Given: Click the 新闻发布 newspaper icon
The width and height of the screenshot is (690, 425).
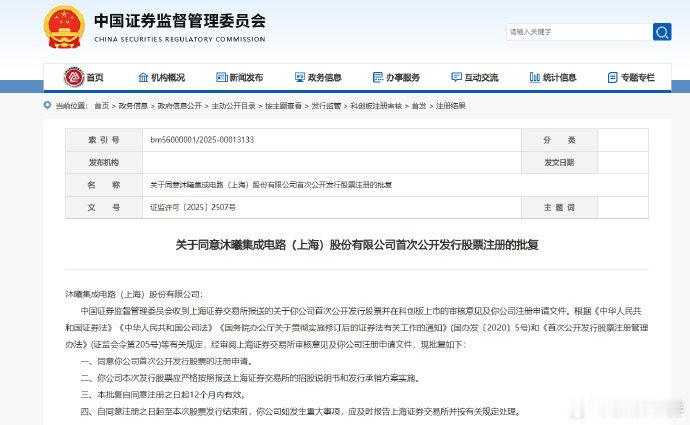Looking at the screenshot, I should tap(222, 77).
